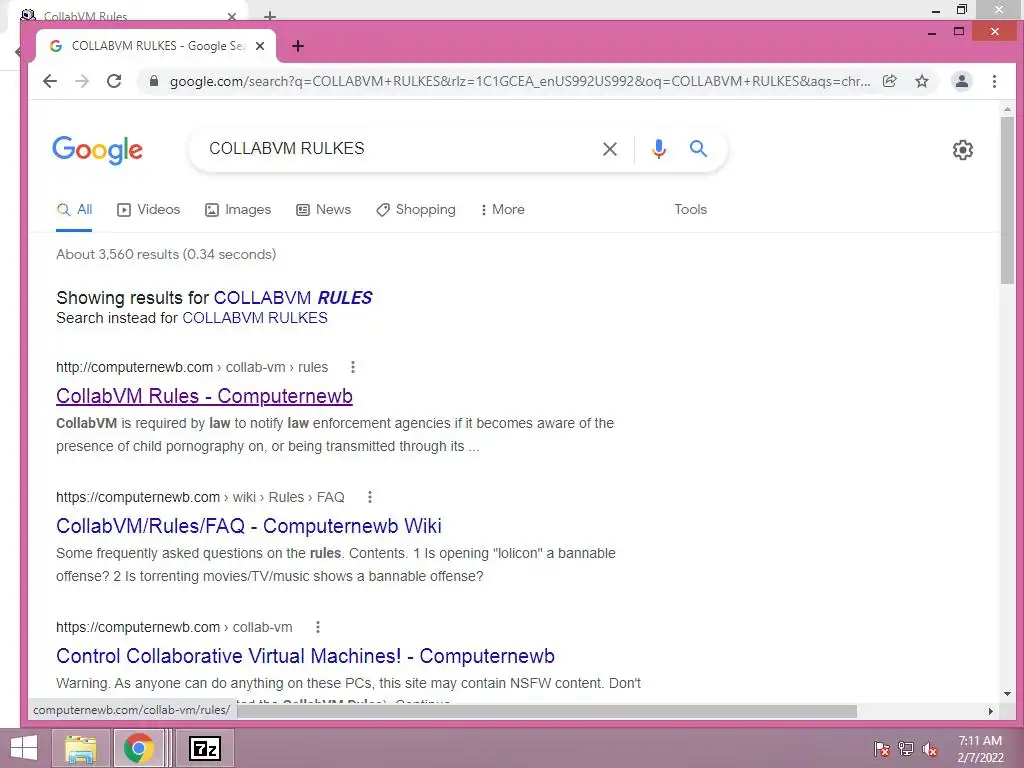Image resolution: width=1024 pixels, height=768 pixels.
Task: Open CollabVM Rules - Computernewb result
Action: [x=204, y=396]
